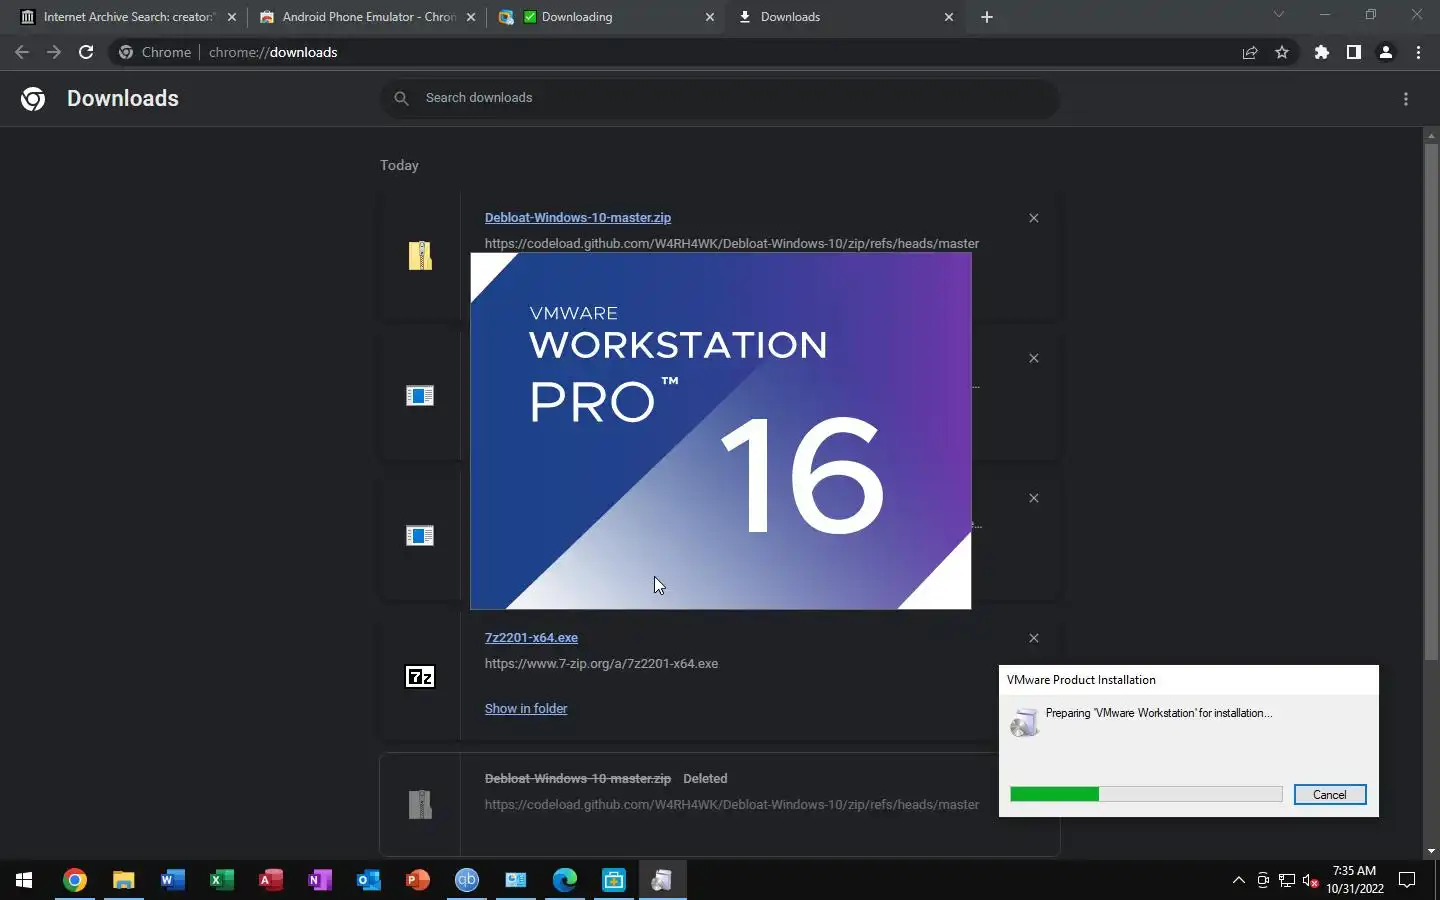Click second download's installer file icon
This screenshot has height=900, width=1440.
point(420,396)
